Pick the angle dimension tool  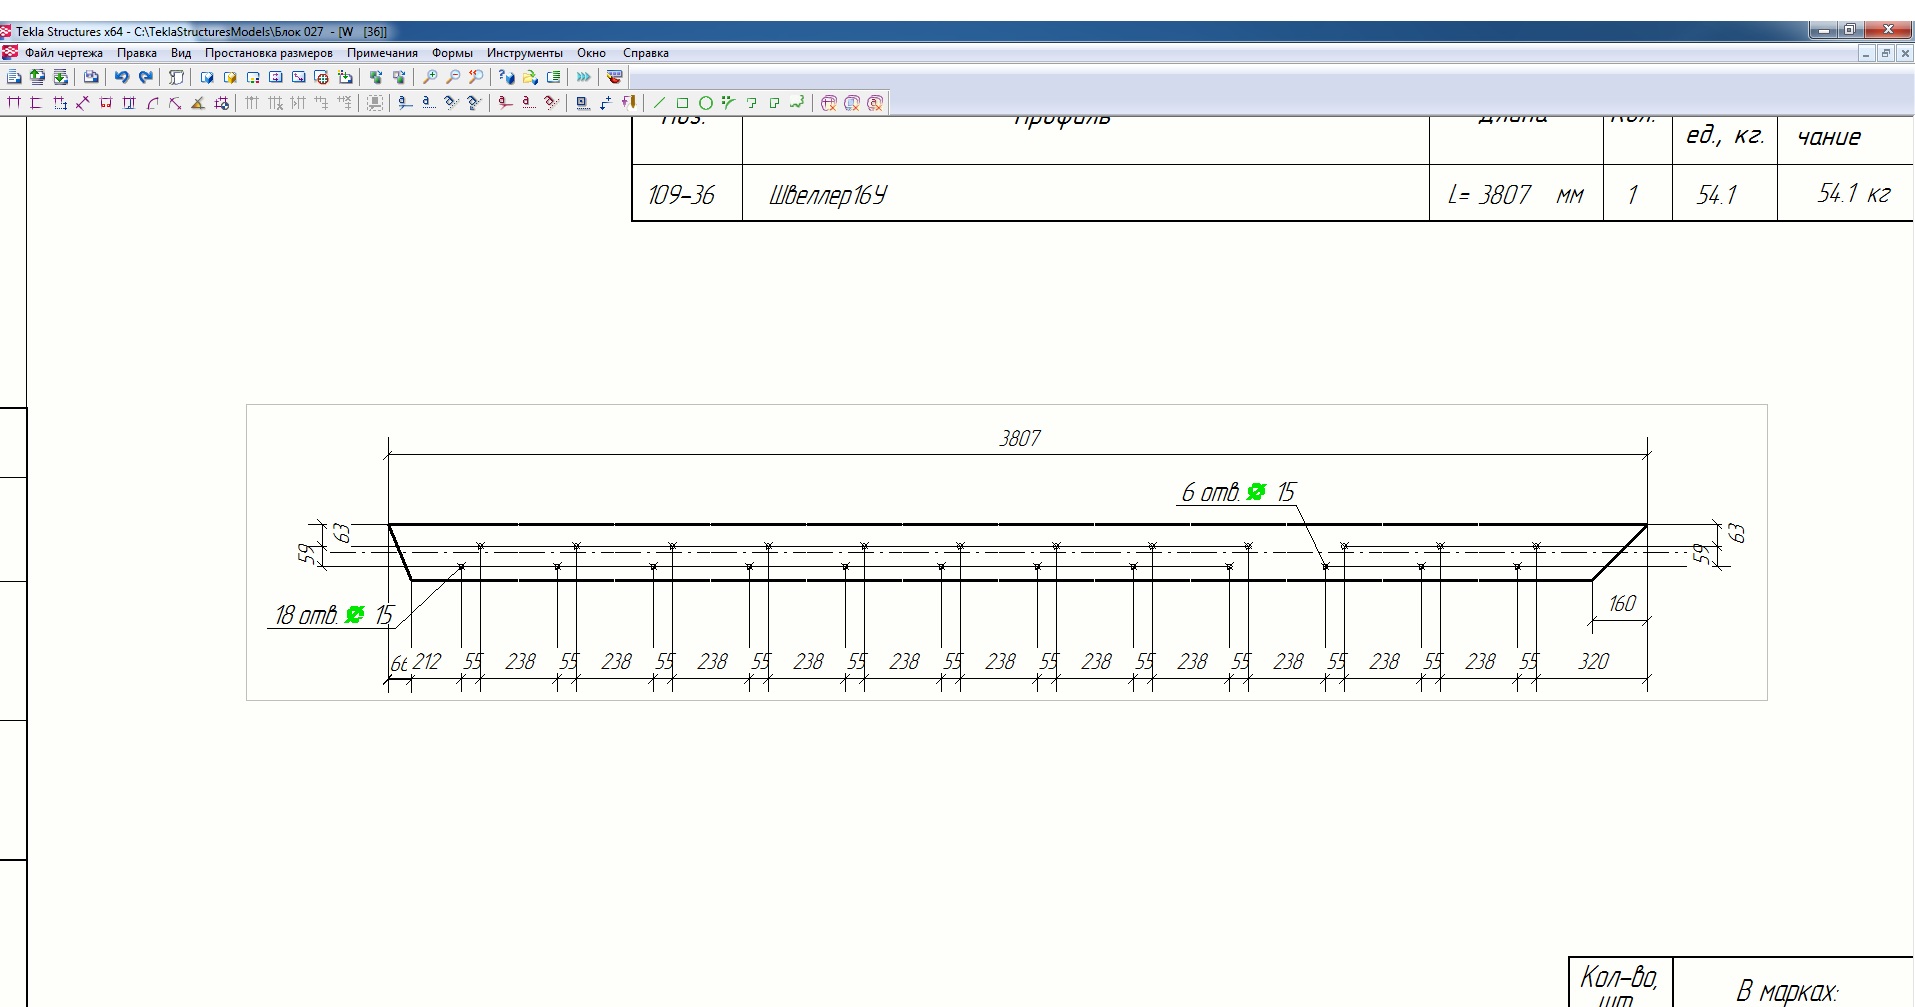click(197, 103)
